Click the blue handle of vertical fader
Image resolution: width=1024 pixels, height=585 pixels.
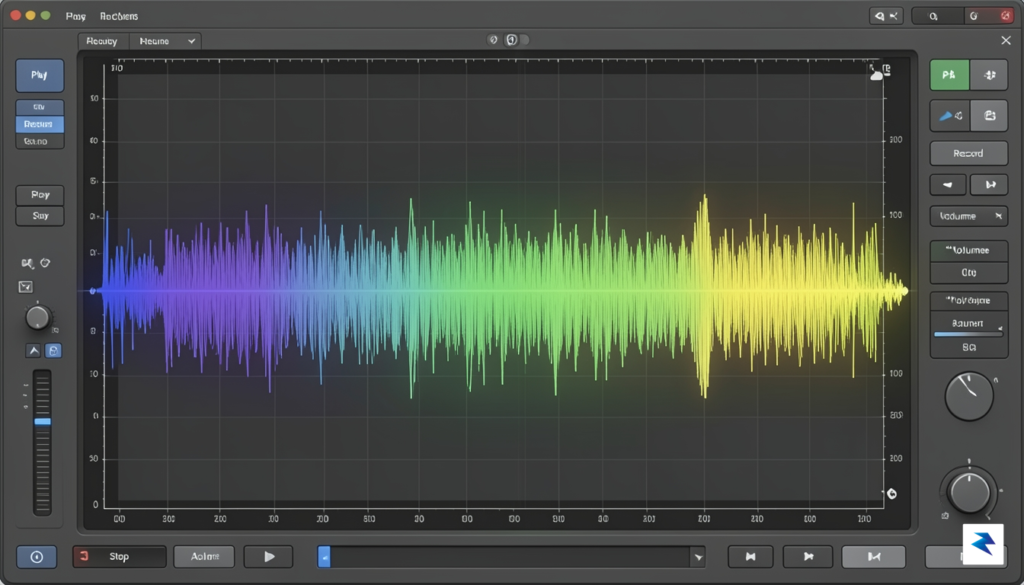point(42,422)
